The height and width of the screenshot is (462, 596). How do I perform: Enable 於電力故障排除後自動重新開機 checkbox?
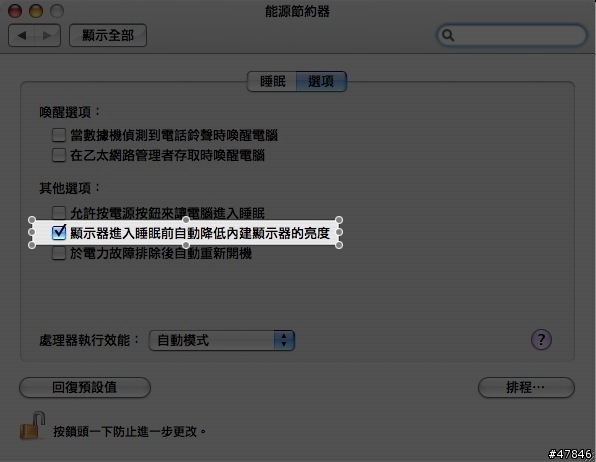click(59, 253)
